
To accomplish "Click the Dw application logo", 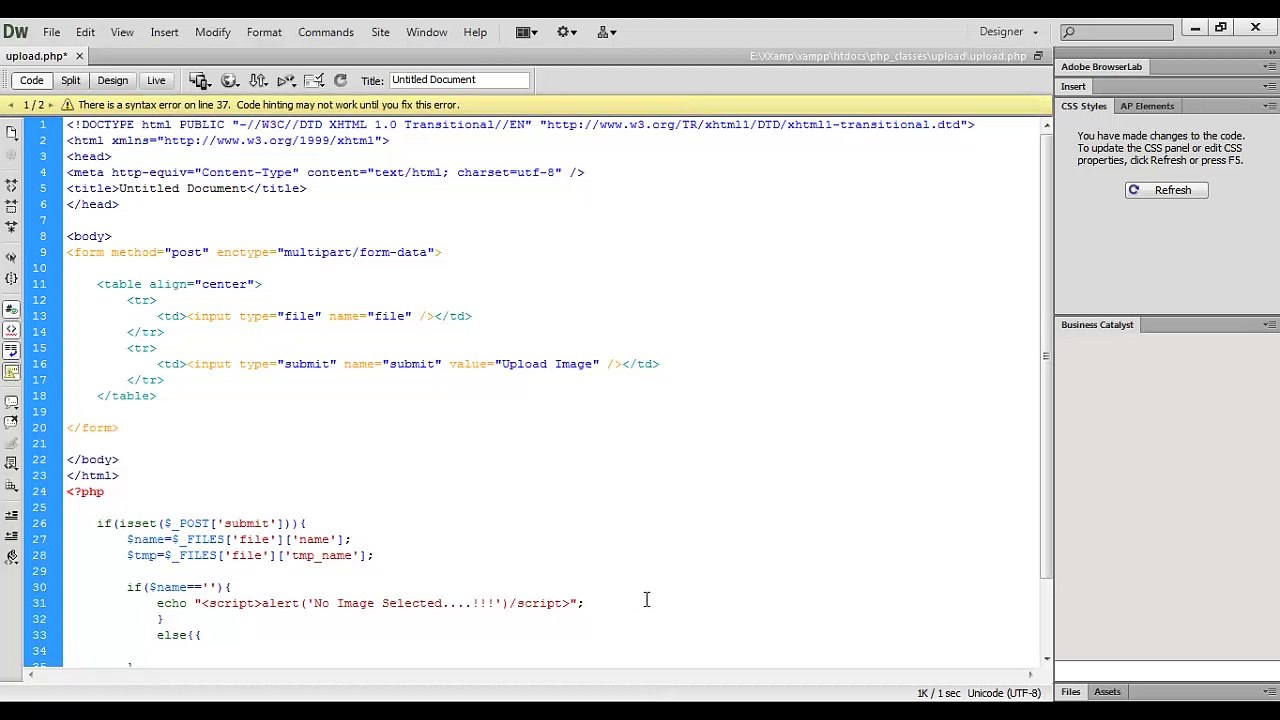I will [x=15, y=32].
